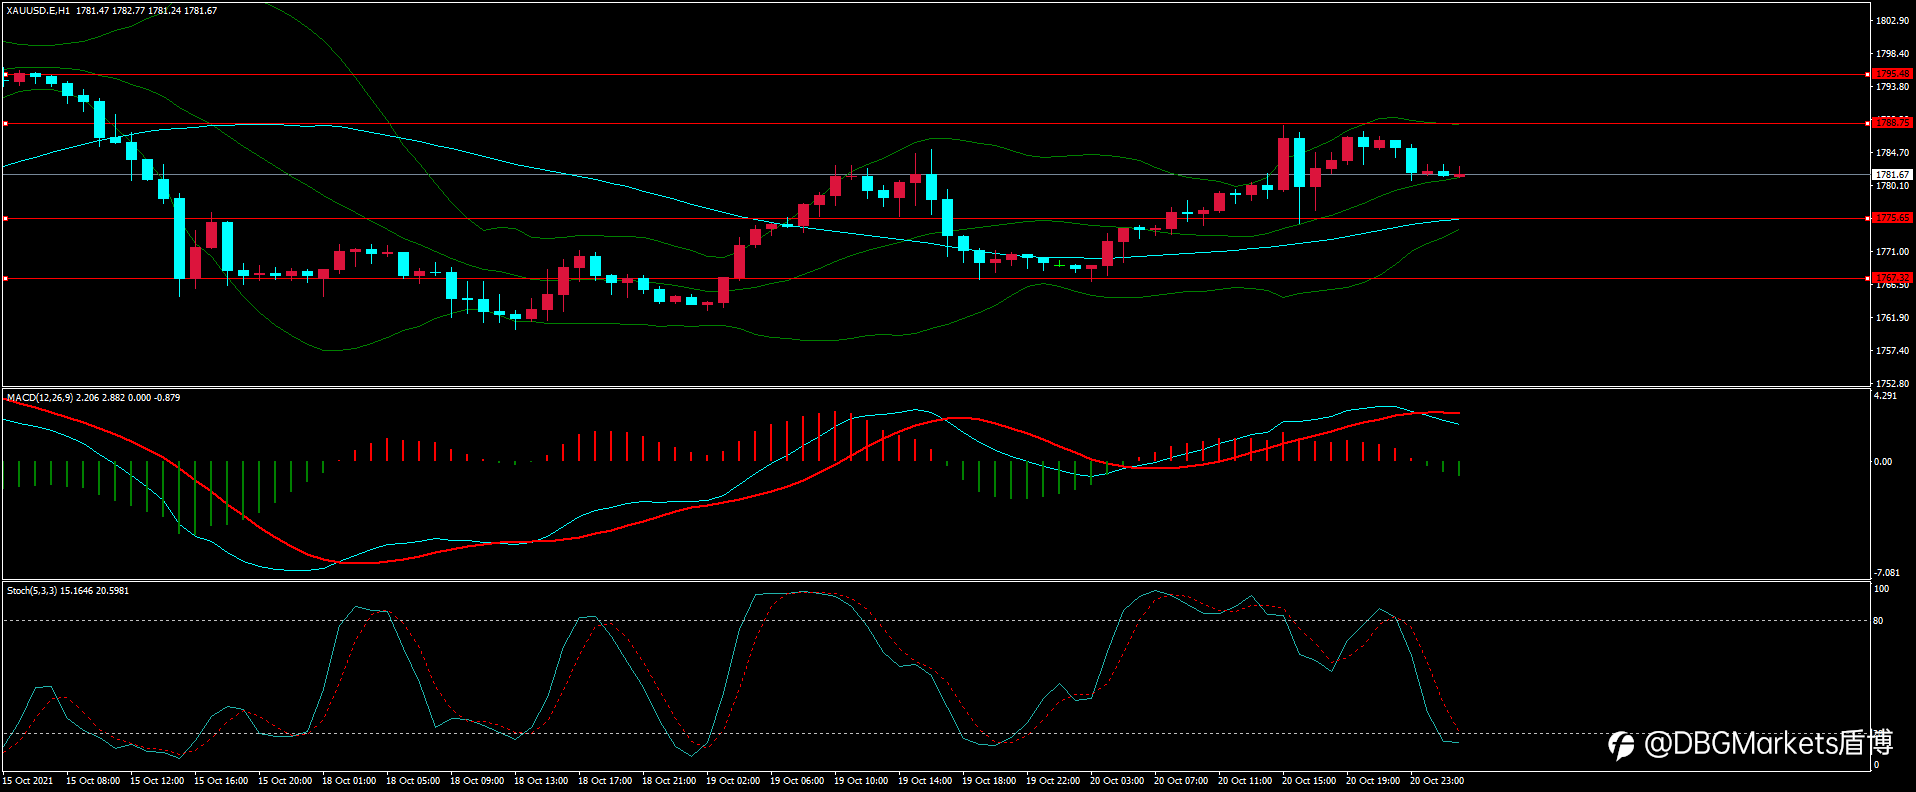Click the Stochastic 80 level scale label
This screenshot has width=1916, height=792.
click(x=1878, y=621)
